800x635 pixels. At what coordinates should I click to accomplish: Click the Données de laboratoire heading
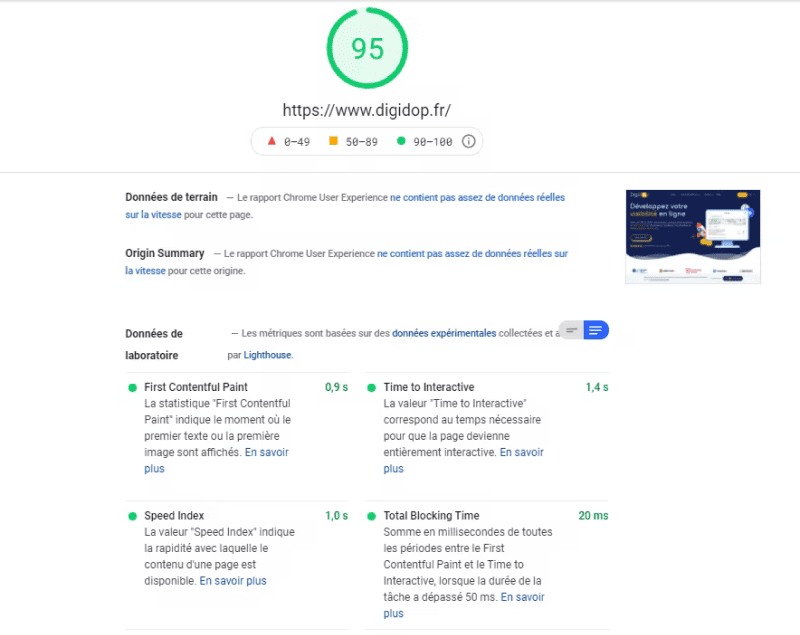click(x=154, y=344)
